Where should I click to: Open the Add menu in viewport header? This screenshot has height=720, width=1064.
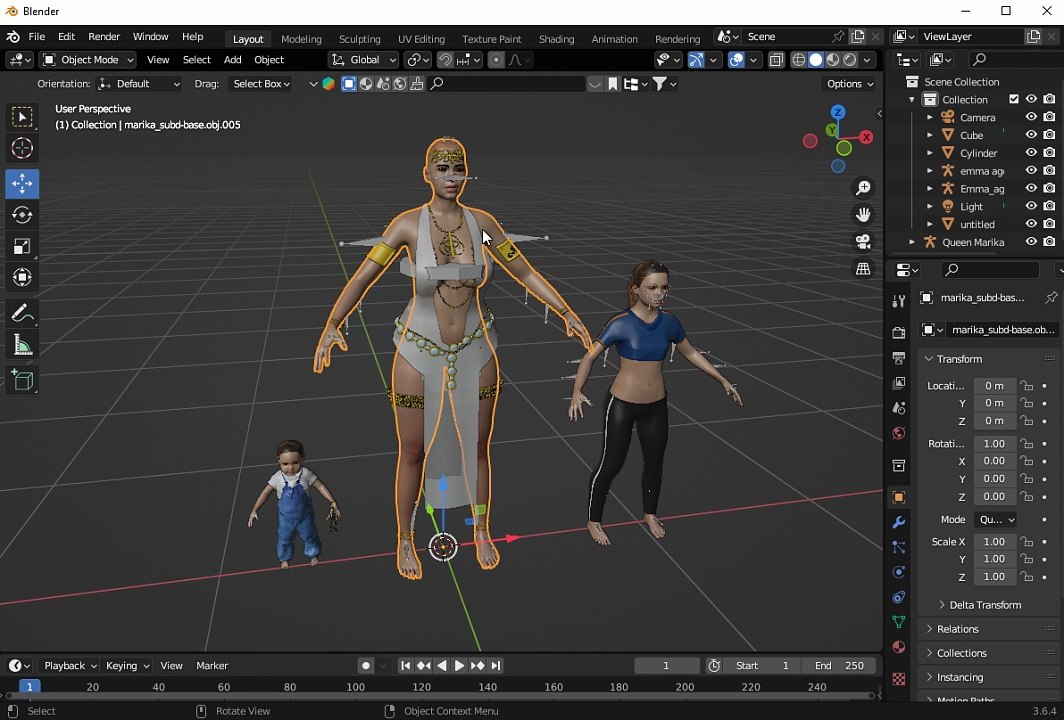pyautogui.click(x=232, y=60)
